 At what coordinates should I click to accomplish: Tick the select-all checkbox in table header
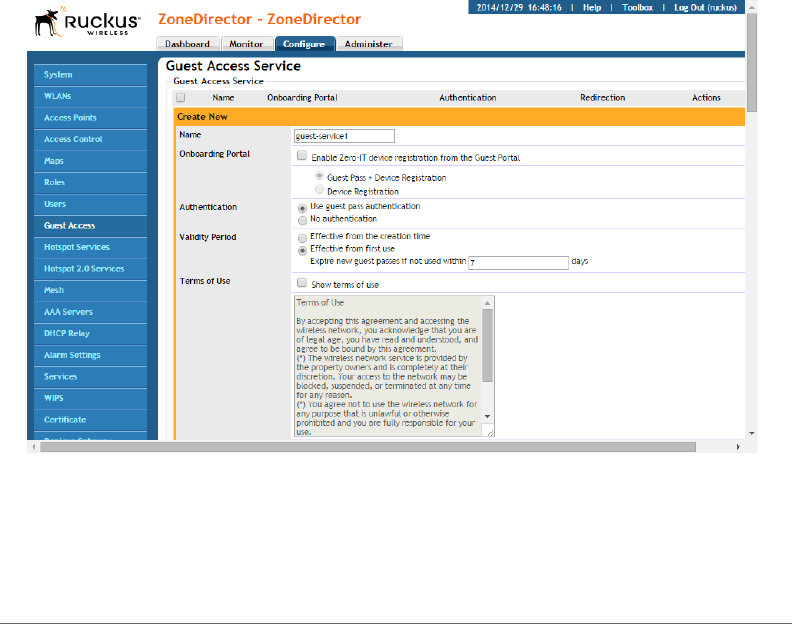click(x=180, y=98)
